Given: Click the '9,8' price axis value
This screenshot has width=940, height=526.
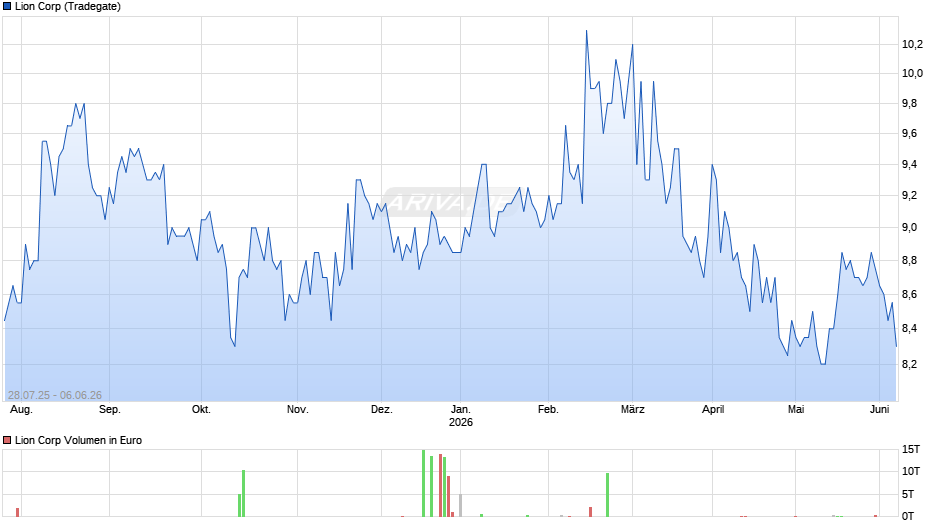Looking at the screenshot, I should pyautogui.click(x=909, y=104).
